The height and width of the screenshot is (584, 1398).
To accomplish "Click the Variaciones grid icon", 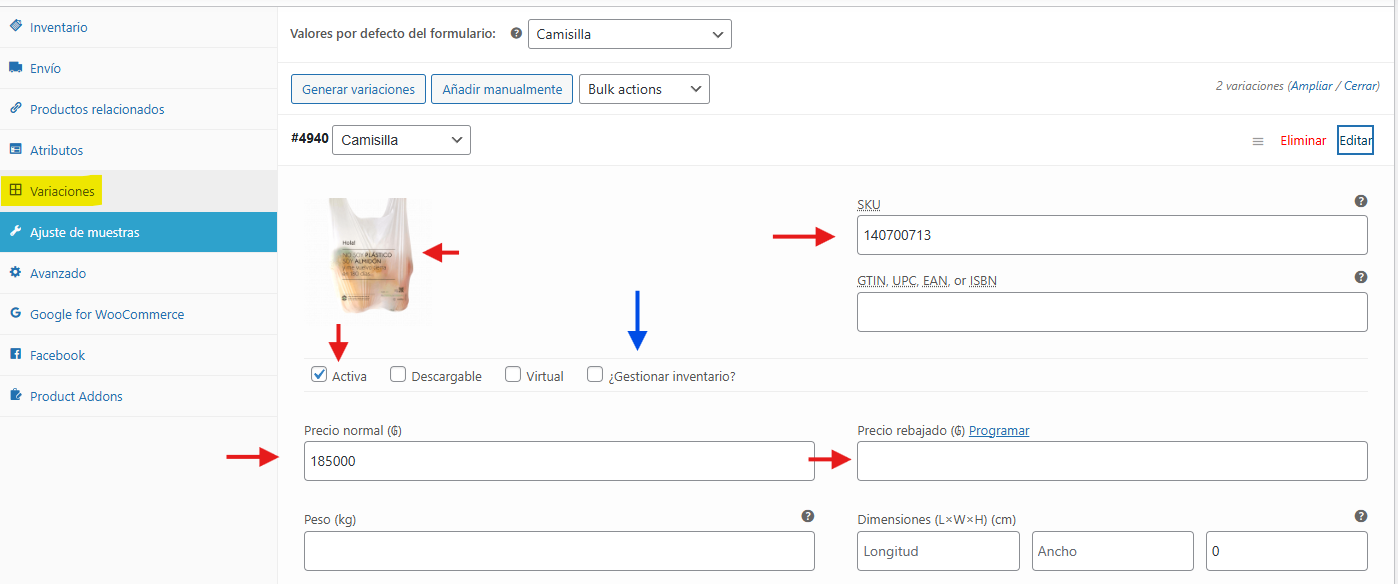I will (x=16, y=190).
